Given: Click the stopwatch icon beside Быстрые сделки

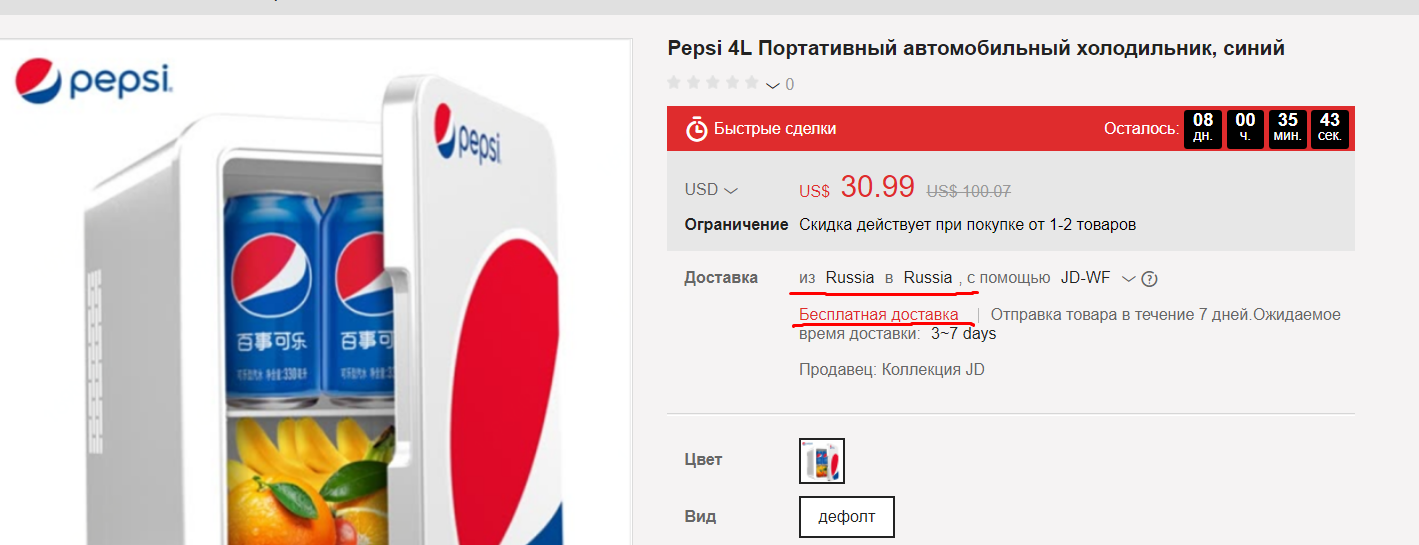Looking at the screenshot, I should click(696, 129).
